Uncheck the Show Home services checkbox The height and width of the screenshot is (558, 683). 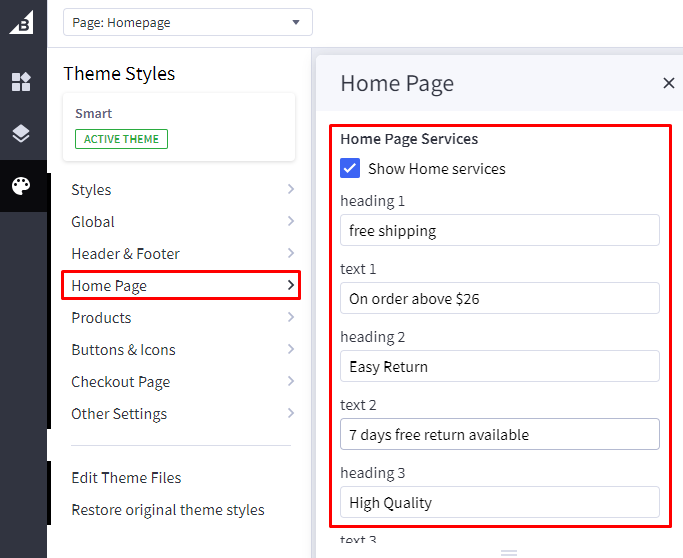click(x=350, y=169)
